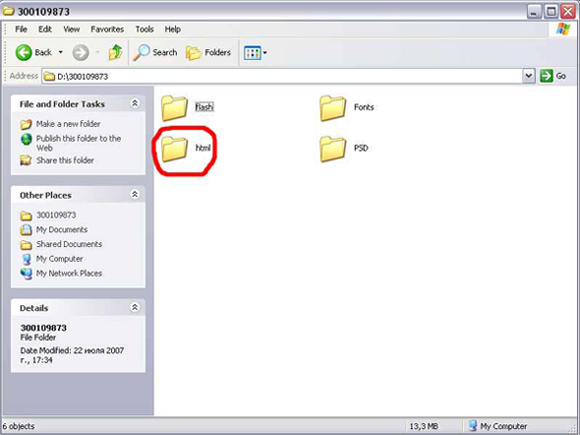Select the html folder icon
The height and width of the screenshot is (435, 580).
click(x=174, y=148)
